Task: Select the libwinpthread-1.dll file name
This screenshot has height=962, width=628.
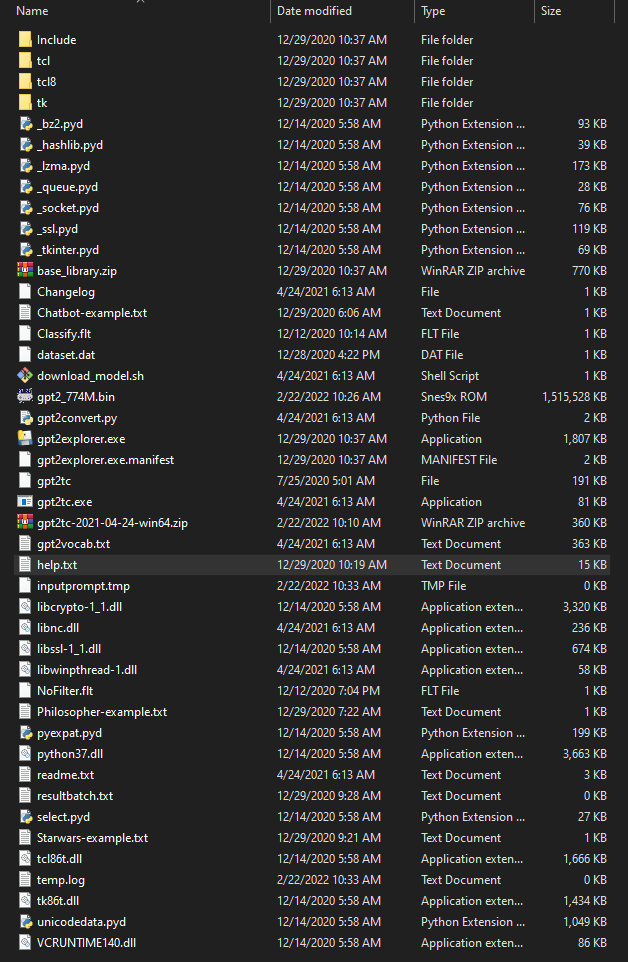Action: point(87,670)
